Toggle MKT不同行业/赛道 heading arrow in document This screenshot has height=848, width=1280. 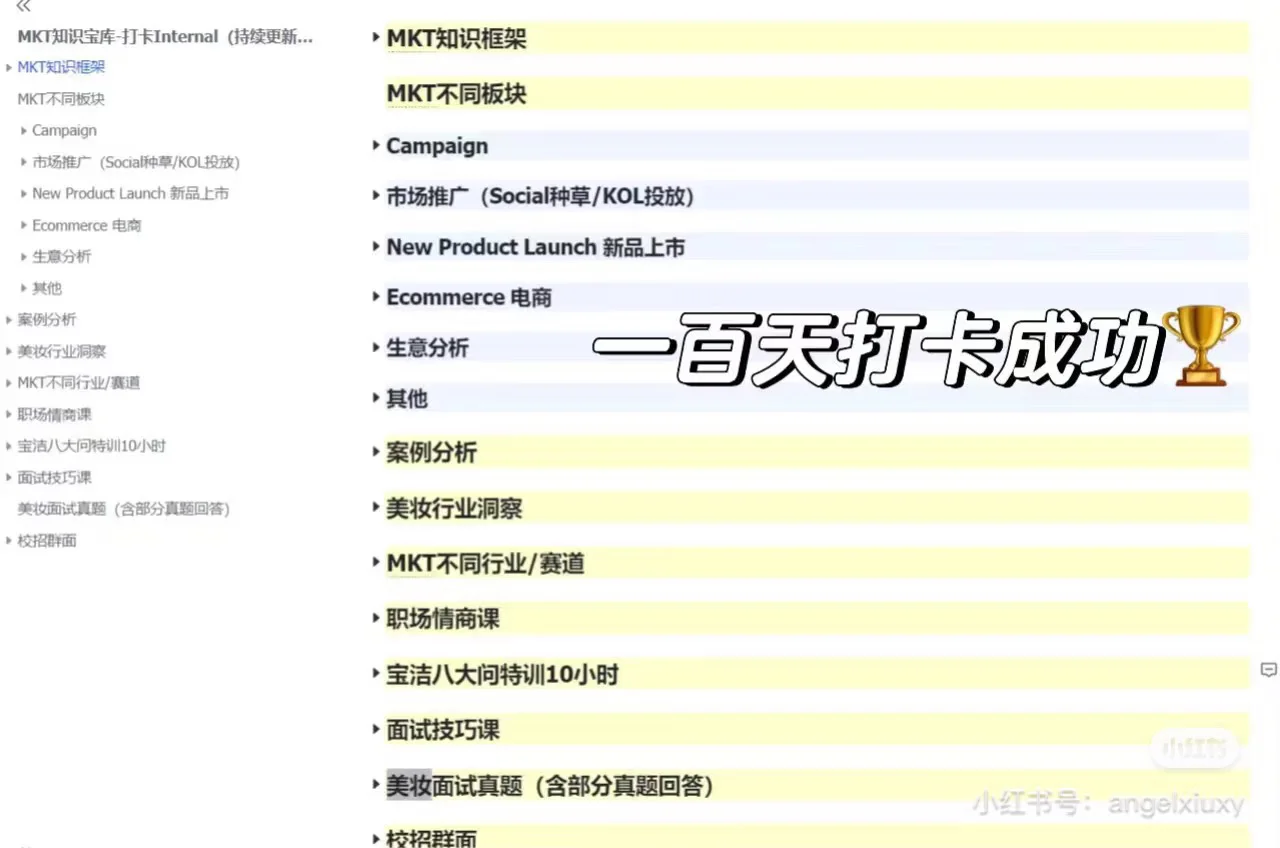(x=376, y=563)
